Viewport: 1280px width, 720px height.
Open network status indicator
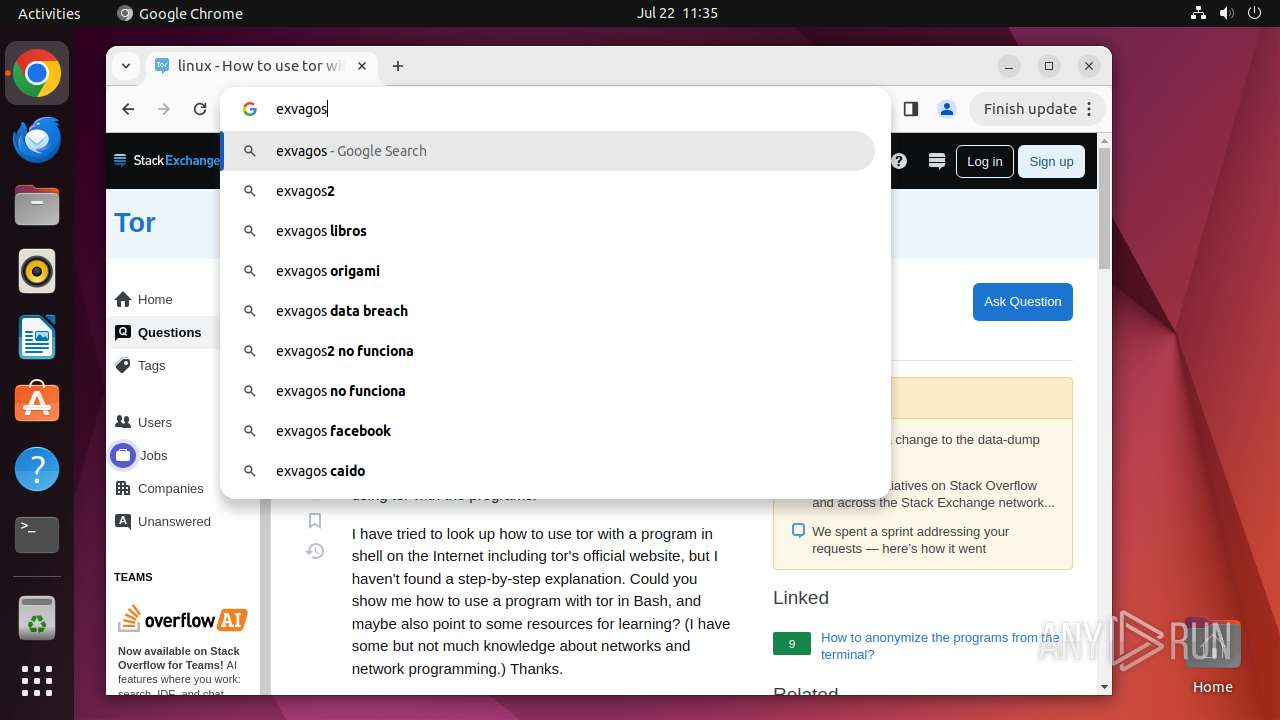pyautogui.click(x=1198, y=13)
